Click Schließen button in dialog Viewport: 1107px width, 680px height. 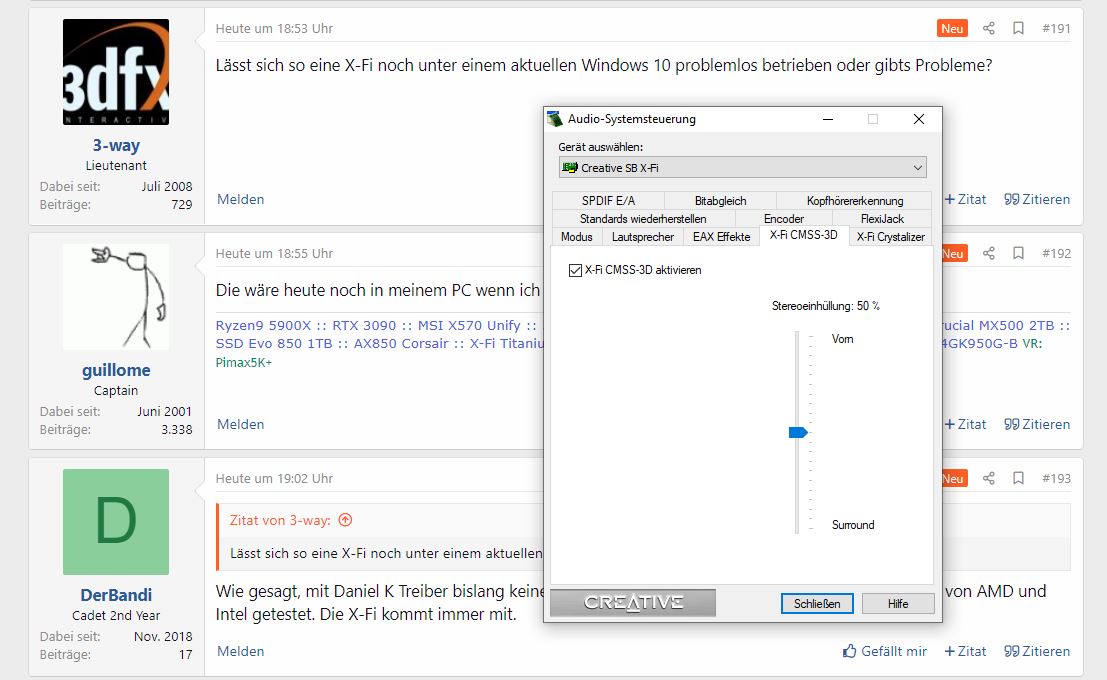[x=817, y=604]
